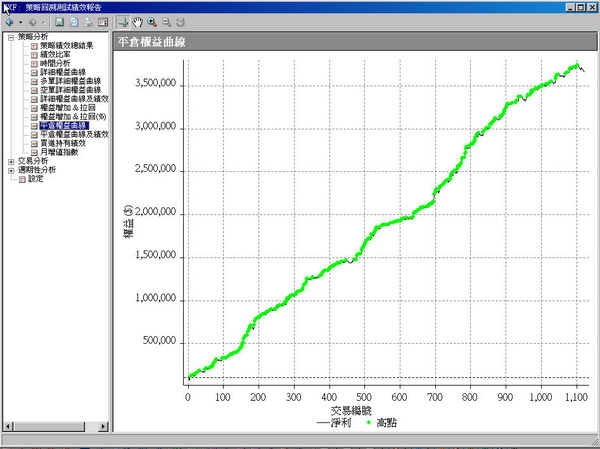Click chart icon beside 空單詳細權益曲線
Screen dimensions: 600x449
(x=34, y=90)
